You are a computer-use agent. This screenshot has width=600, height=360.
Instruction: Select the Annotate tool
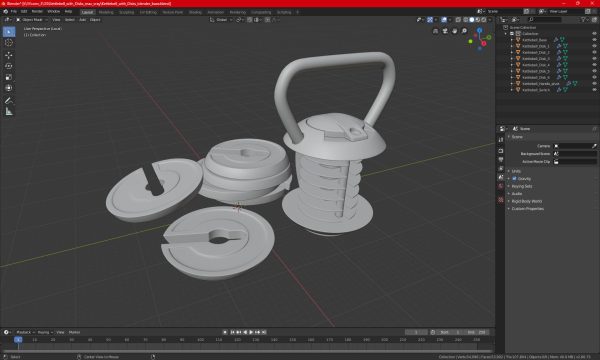click(x=9, y=101)
